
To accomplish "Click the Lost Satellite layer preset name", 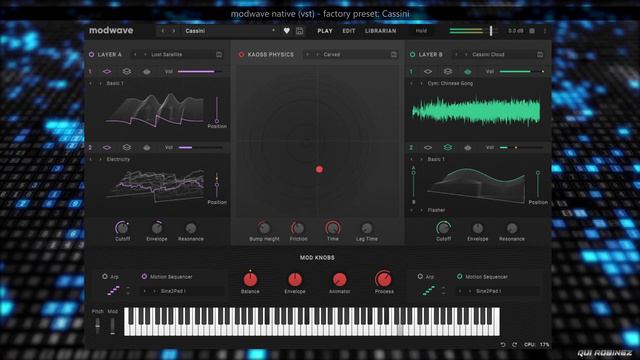I will pyautogui.click(x=167, y=54).
